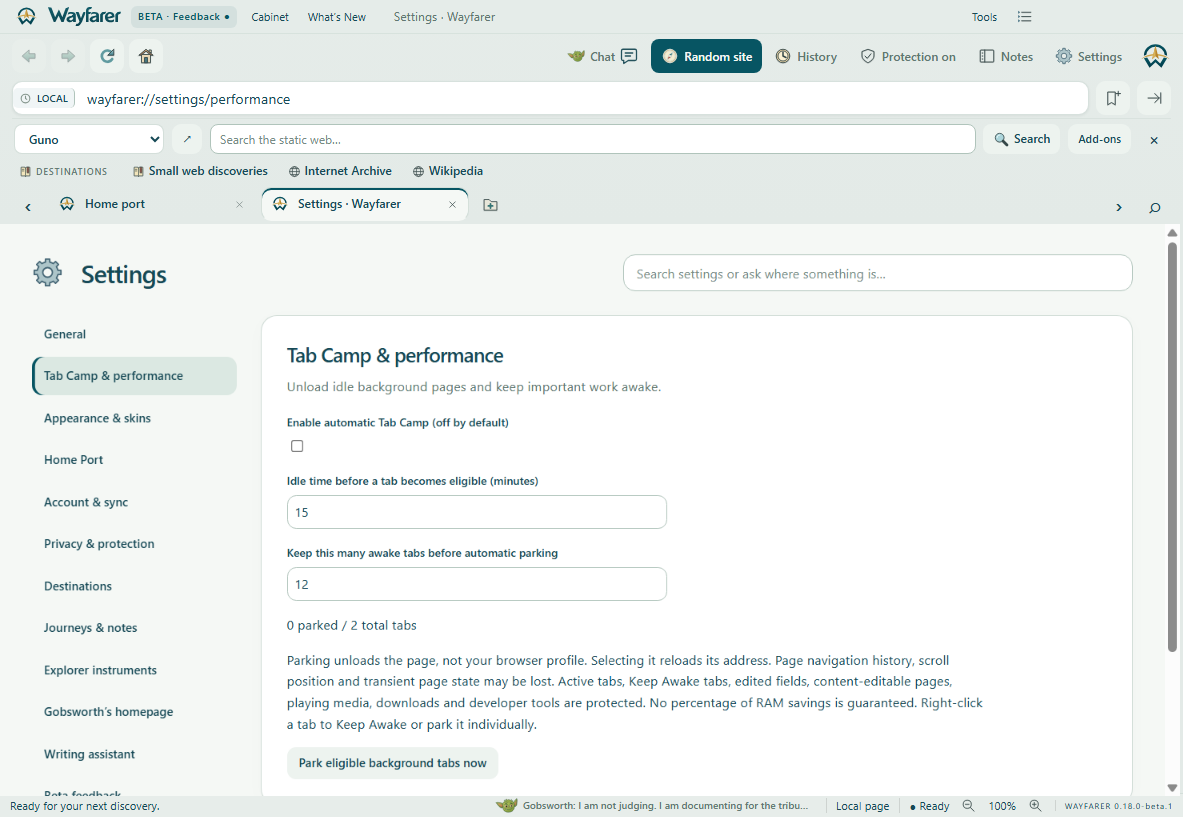The width and height of the screenshot is (1183, 817).
Task: Open the Guno search engine dropdown
Action: click(89, 140)
